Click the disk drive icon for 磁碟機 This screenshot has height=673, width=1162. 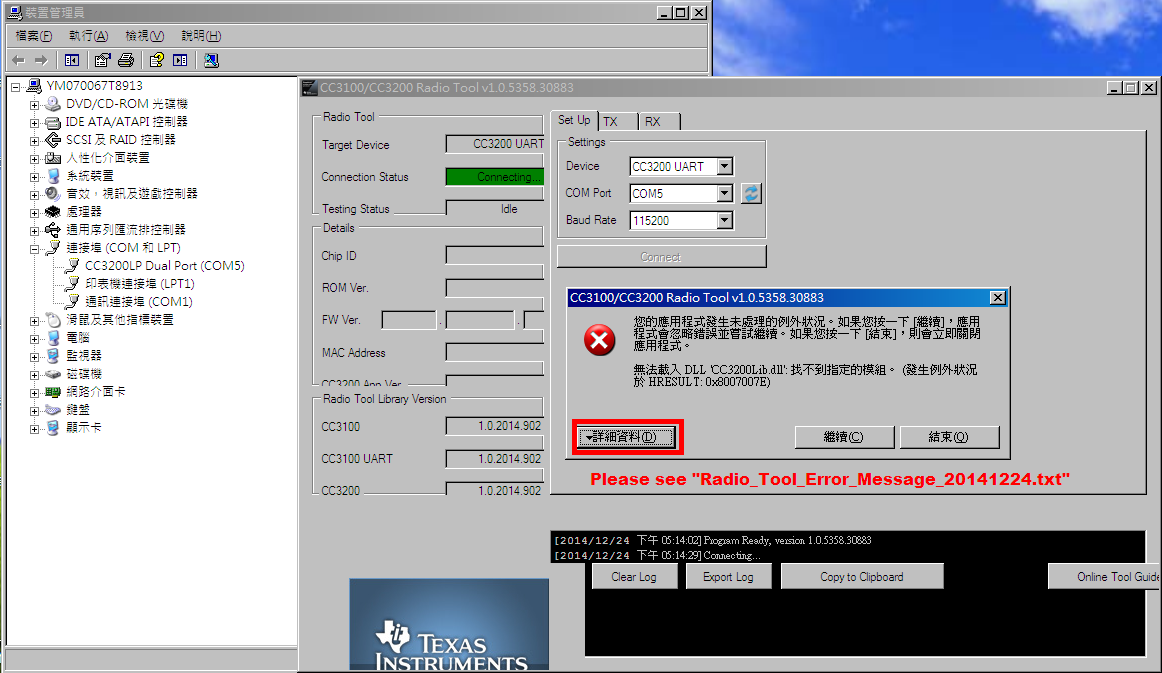(53, 374)
